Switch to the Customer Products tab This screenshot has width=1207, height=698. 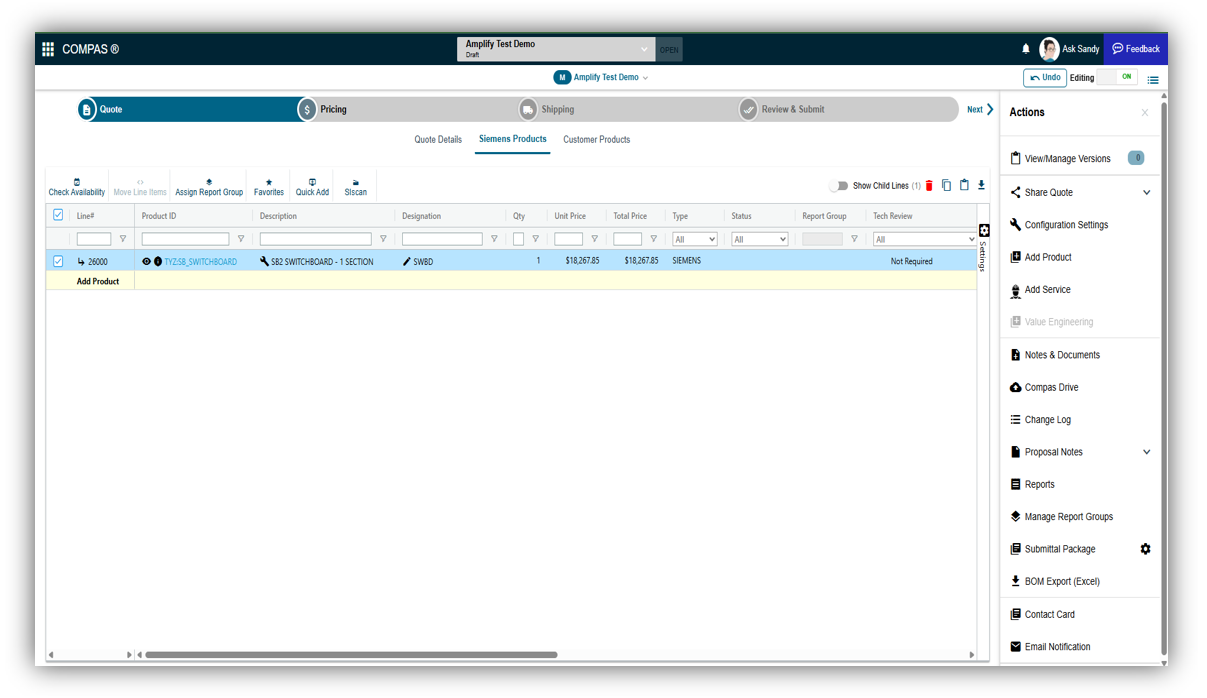(x=597, y=140)
